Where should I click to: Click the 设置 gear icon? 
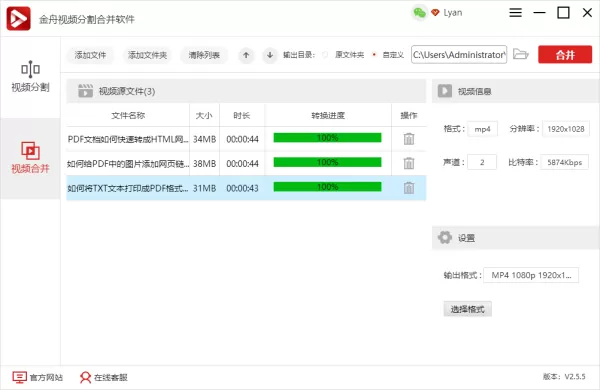coord(445,237)
